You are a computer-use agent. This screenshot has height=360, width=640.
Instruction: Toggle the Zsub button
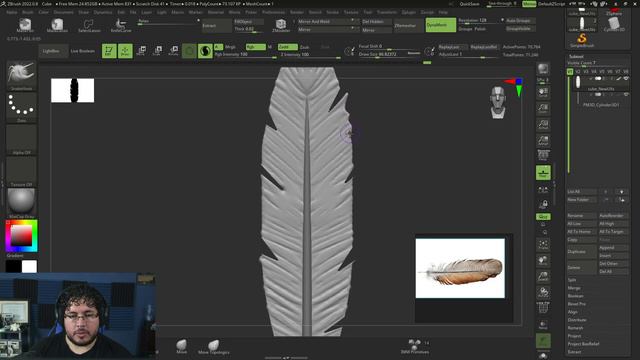pos(304,47)
